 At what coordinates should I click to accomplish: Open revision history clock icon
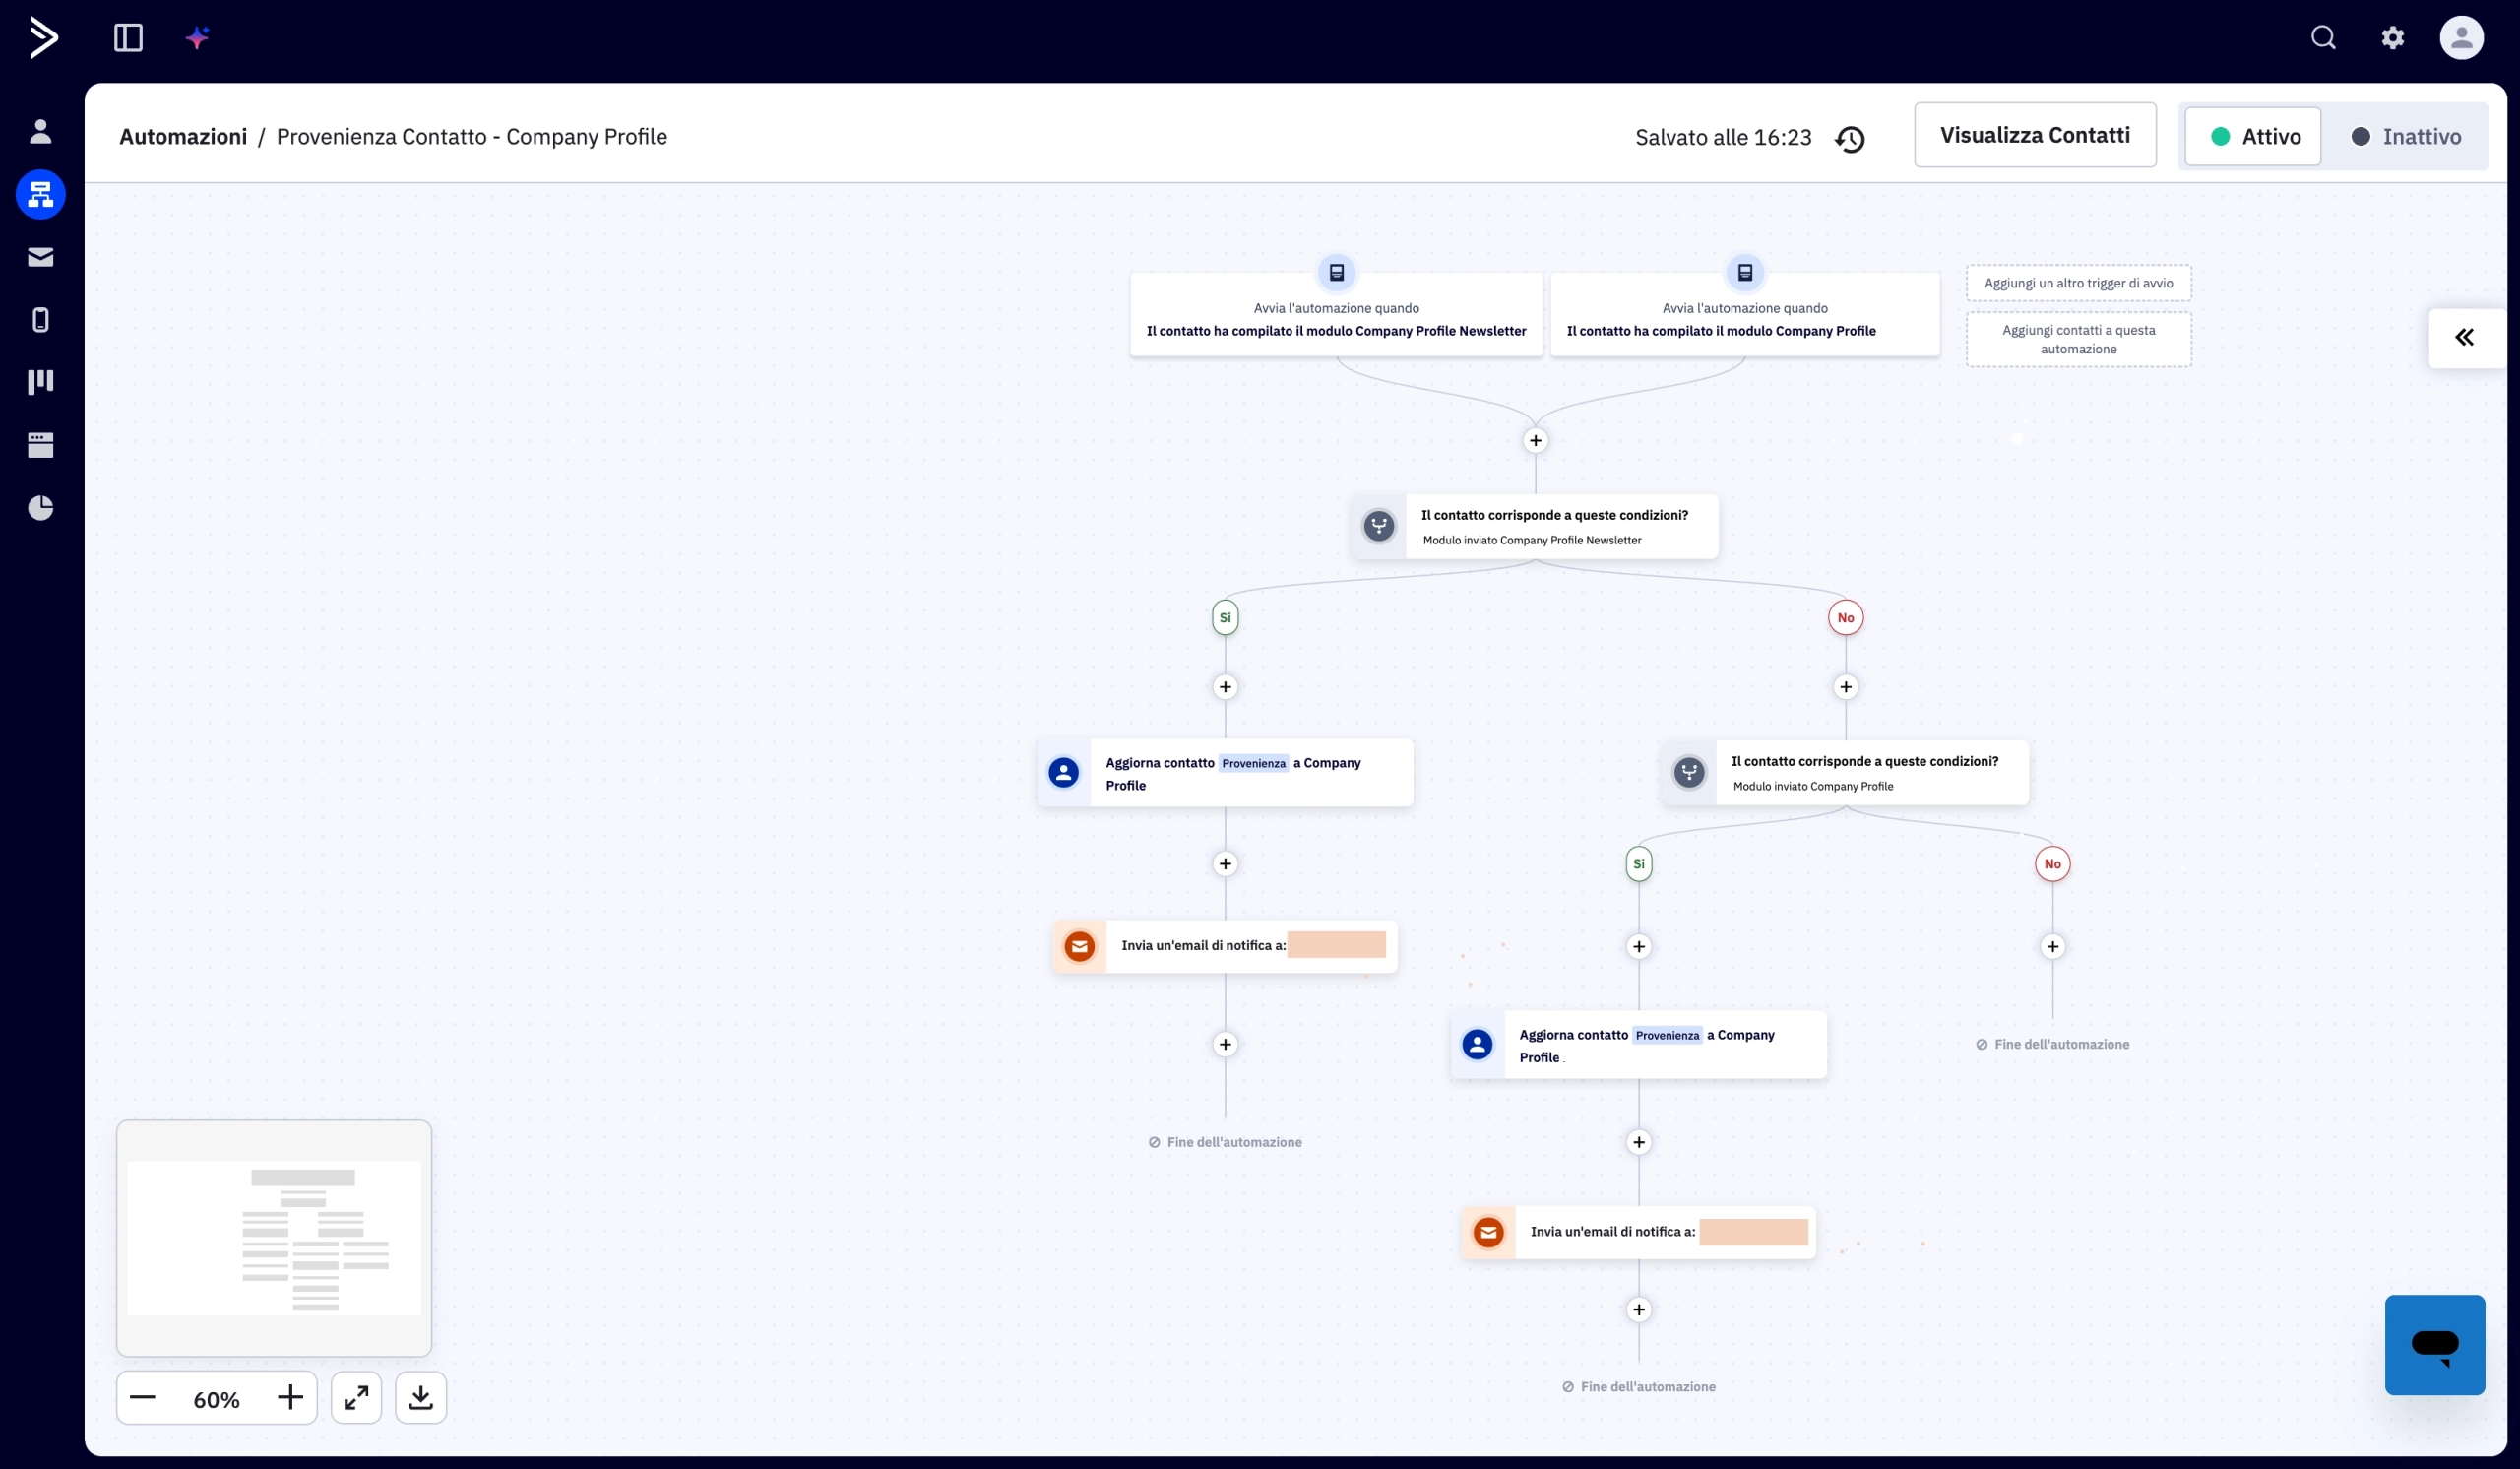pyautogui.click(x=1850, y=138)
